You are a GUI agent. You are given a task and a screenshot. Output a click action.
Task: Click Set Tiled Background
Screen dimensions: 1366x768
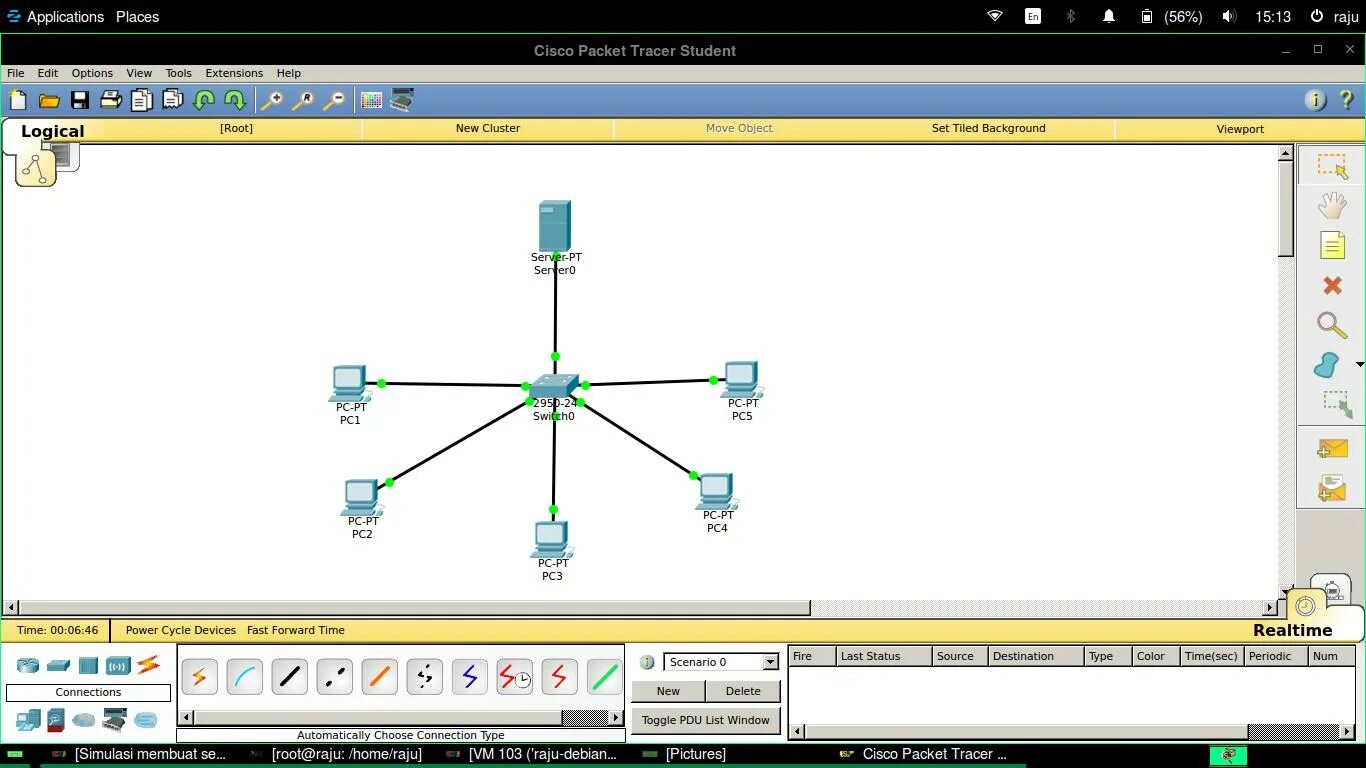coord(988,128)
